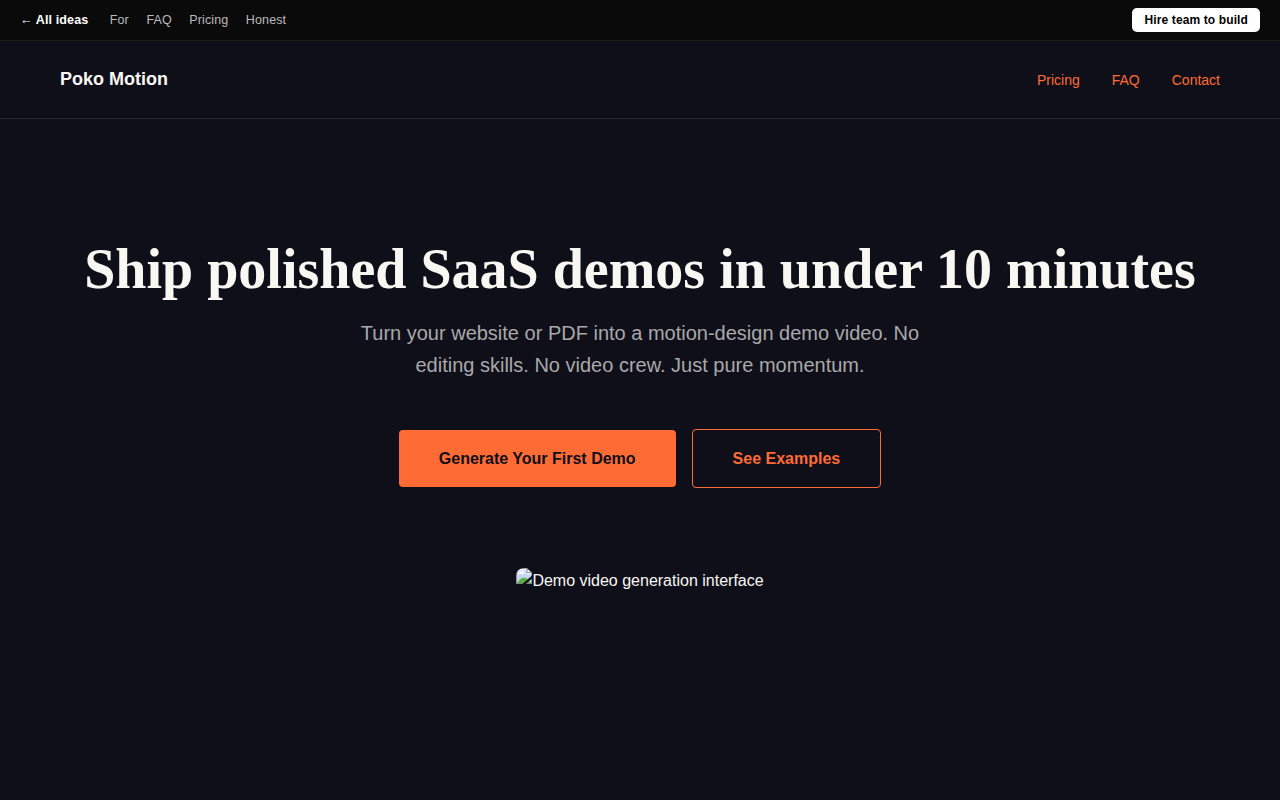Screen dimensions: 1280x800
Task: Open the Contact nav link
Action: pyautogui.click(x=1196, y=80)
